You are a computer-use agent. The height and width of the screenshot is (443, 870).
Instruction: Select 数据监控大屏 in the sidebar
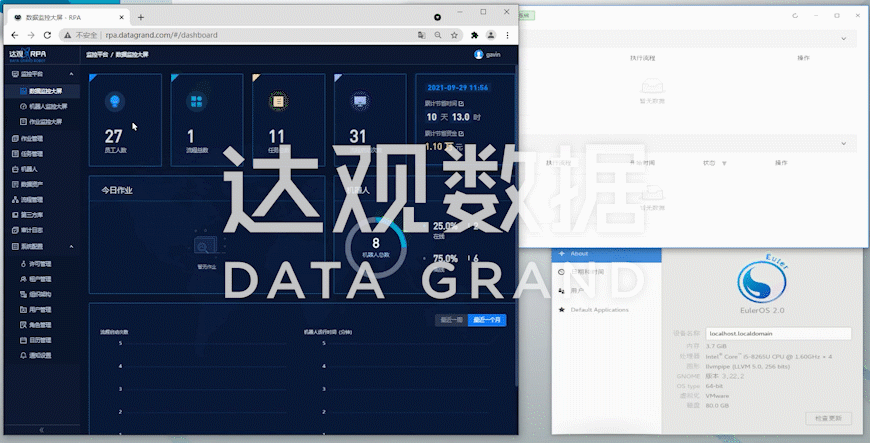[x=42, y=91]
